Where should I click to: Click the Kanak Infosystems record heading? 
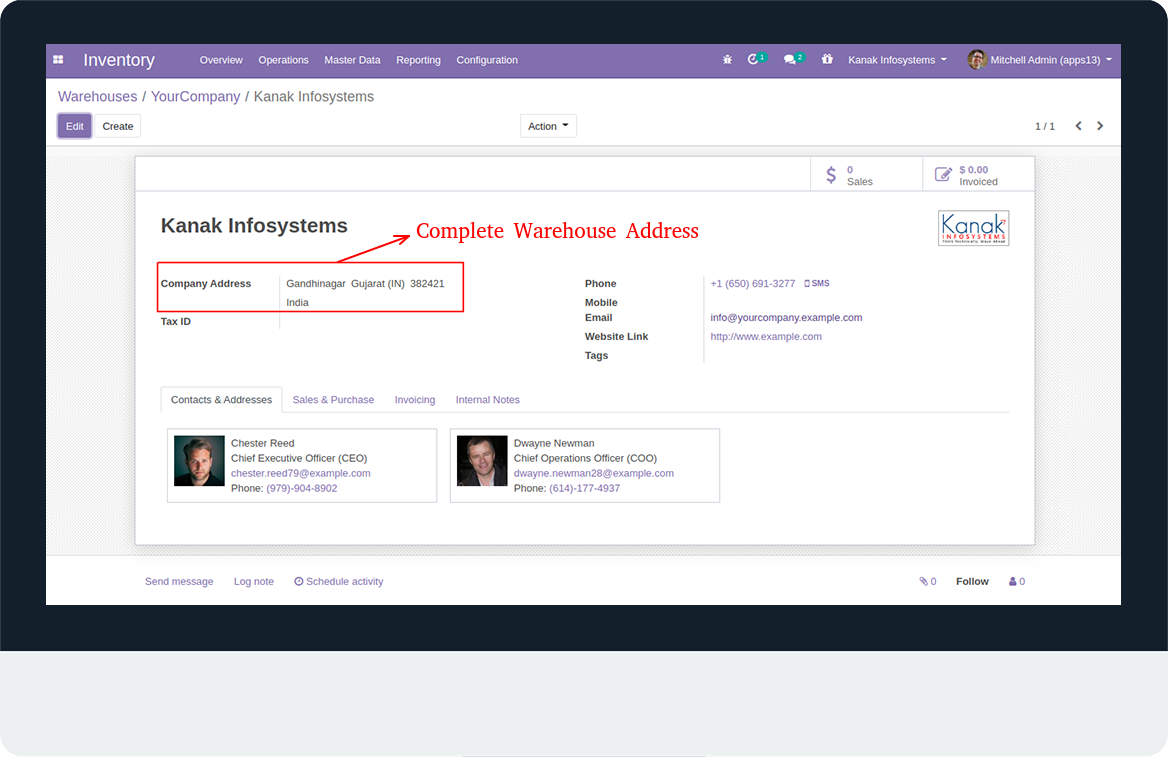(x=254, y=226)
